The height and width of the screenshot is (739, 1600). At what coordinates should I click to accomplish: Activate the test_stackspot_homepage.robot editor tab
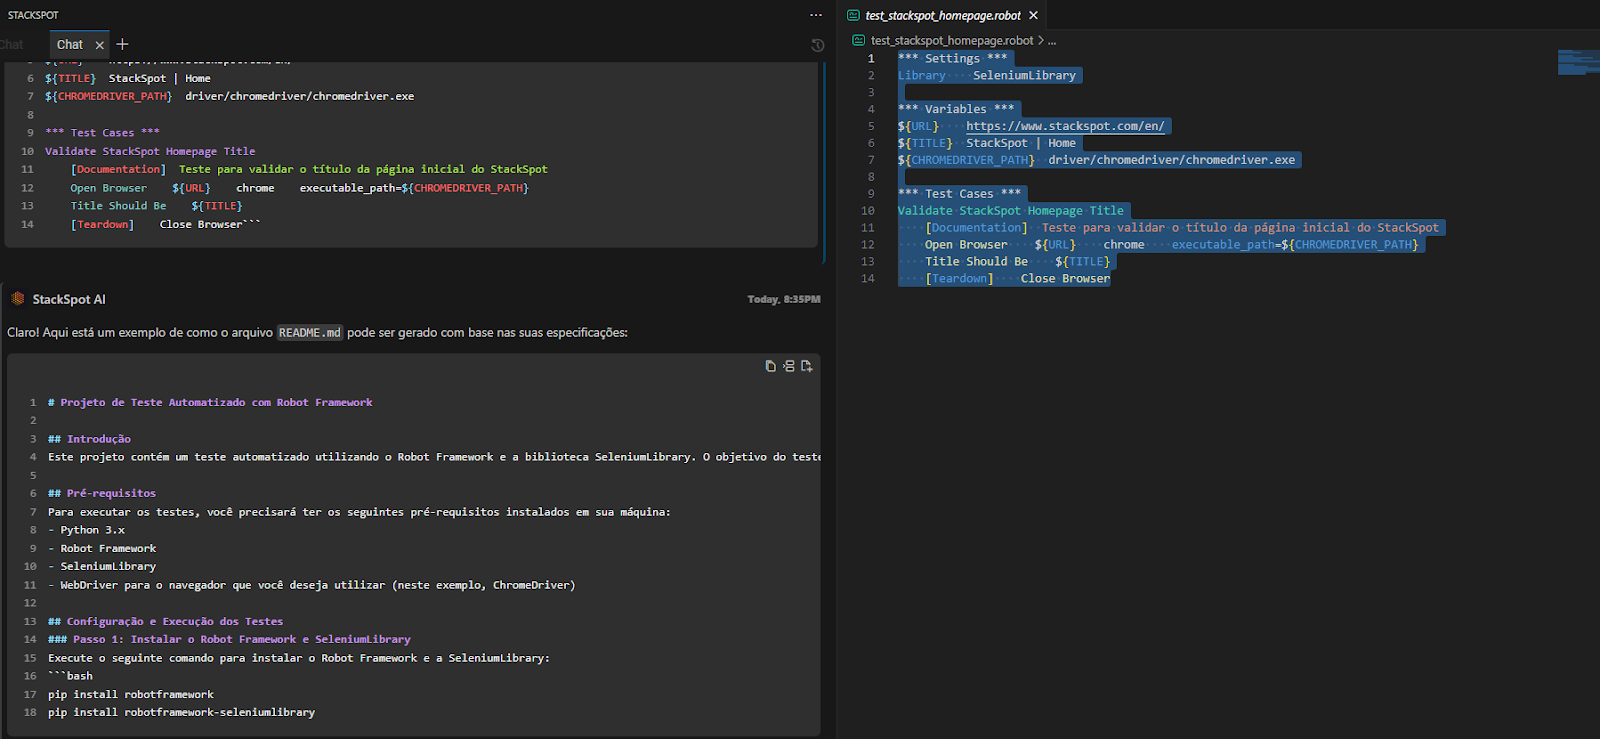(943, 15)
